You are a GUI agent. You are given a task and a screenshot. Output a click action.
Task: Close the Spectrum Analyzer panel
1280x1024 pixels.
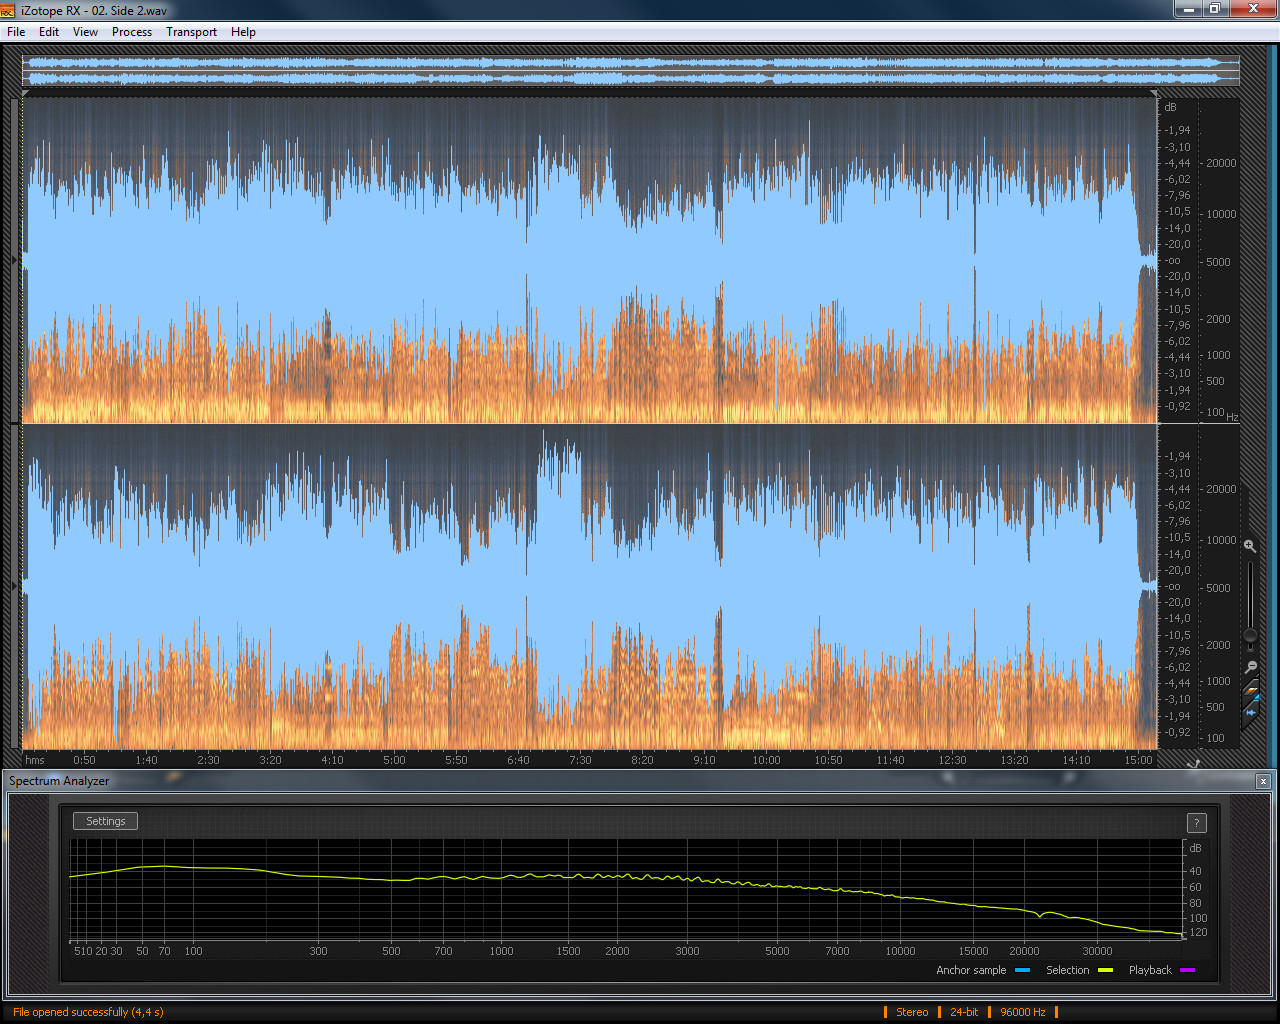point(1263,781)
